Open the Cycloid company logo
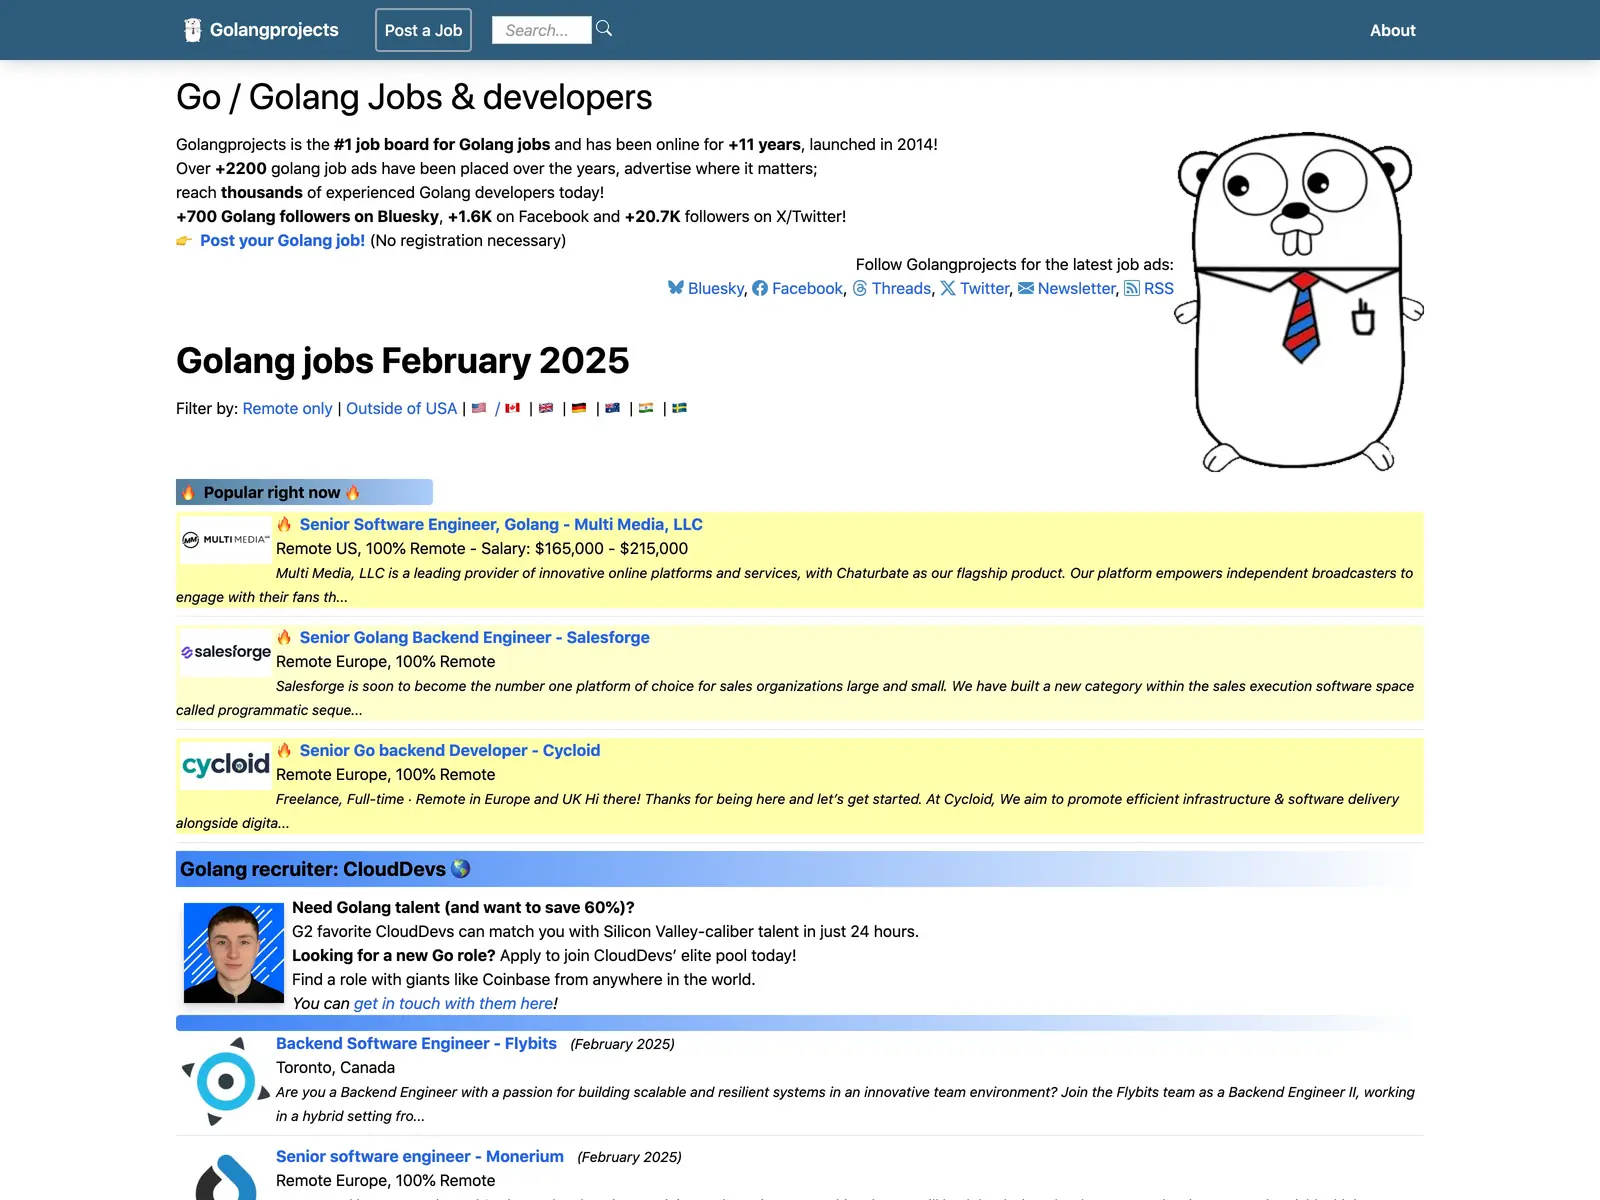The height and width of the screenshot is (1200, 1600). point(226,765)
